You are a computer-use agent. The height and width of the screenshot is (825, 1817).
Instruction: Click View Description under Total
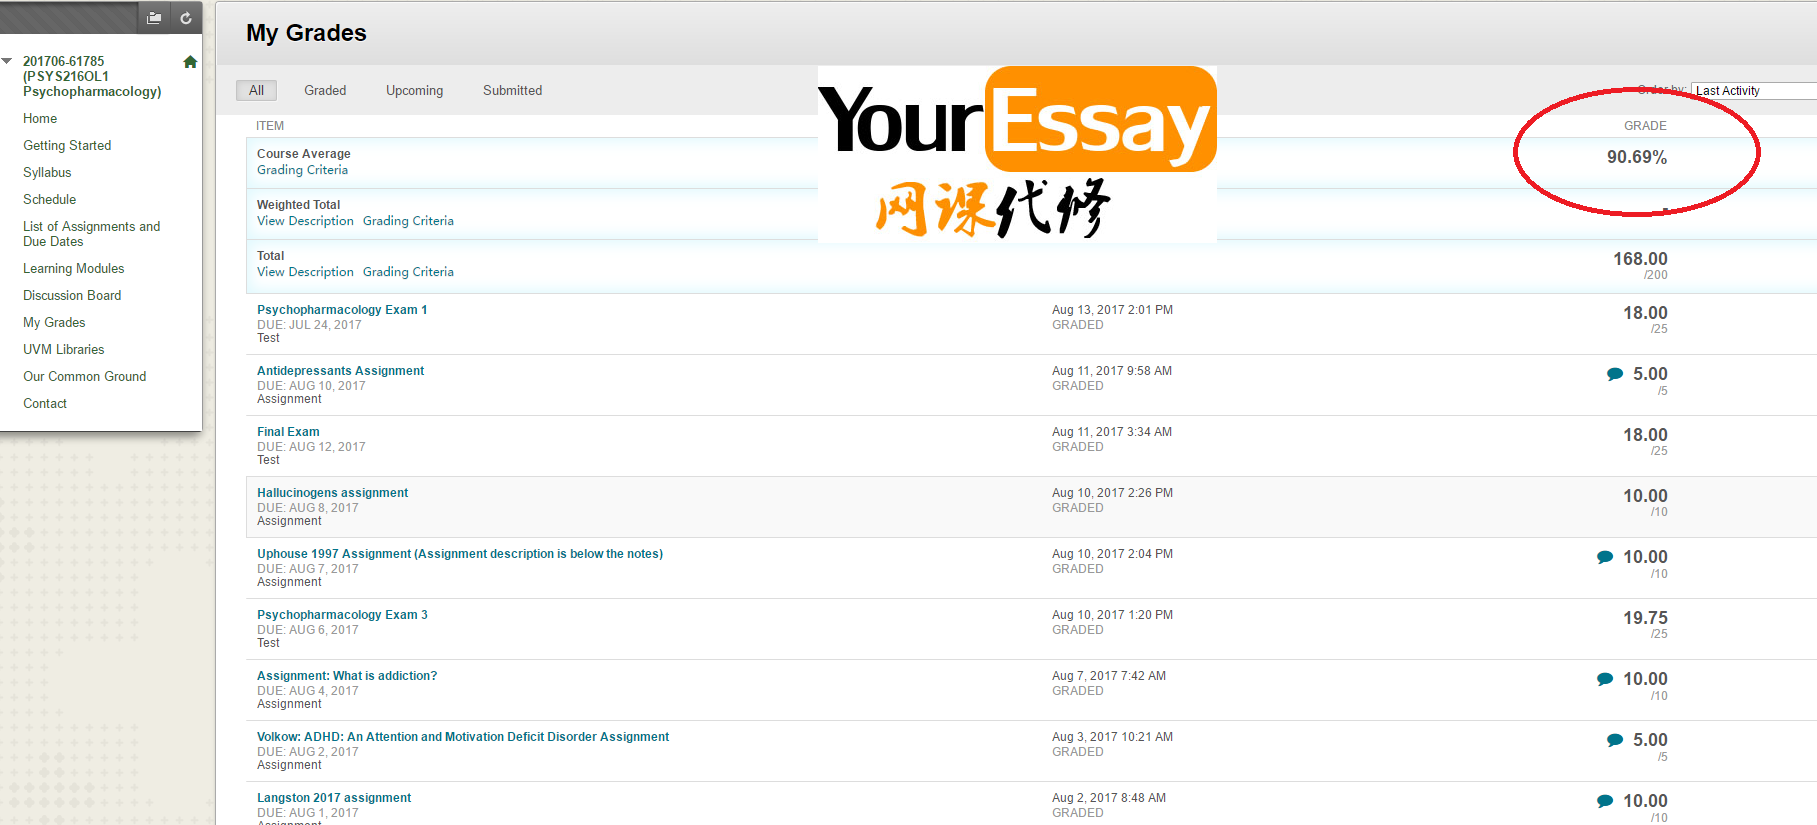click(305, 272)
